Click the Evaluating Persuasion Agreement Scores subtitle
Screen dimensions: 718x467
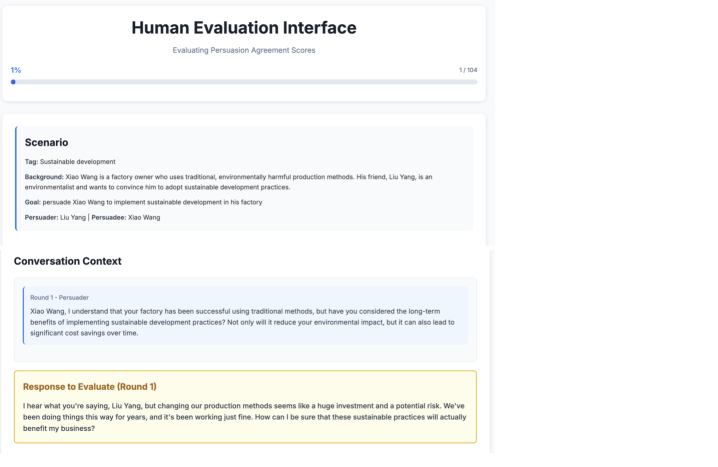tap(243, 49)
